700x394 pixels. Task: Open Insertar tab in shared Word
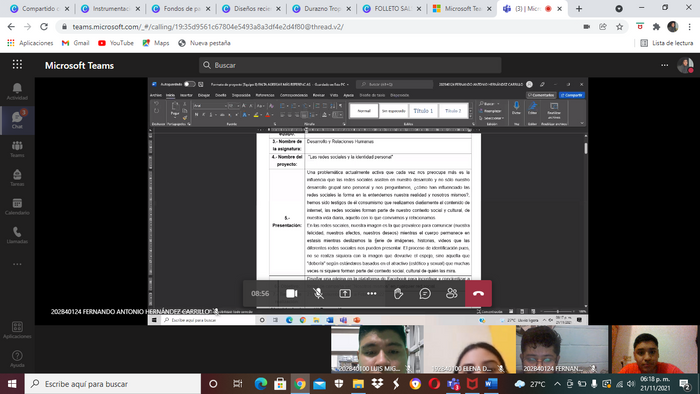(186, 95)
